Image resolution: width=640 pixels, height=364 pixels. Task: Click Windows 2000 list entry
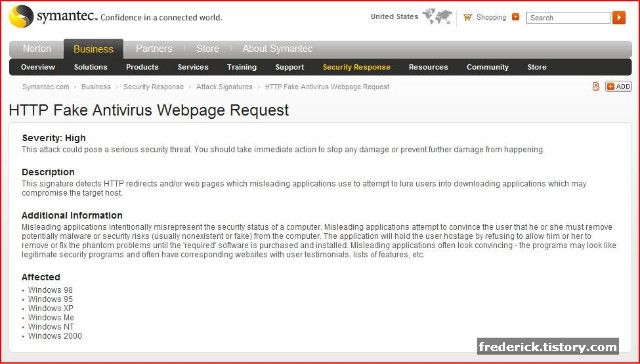tap(55, 336)
